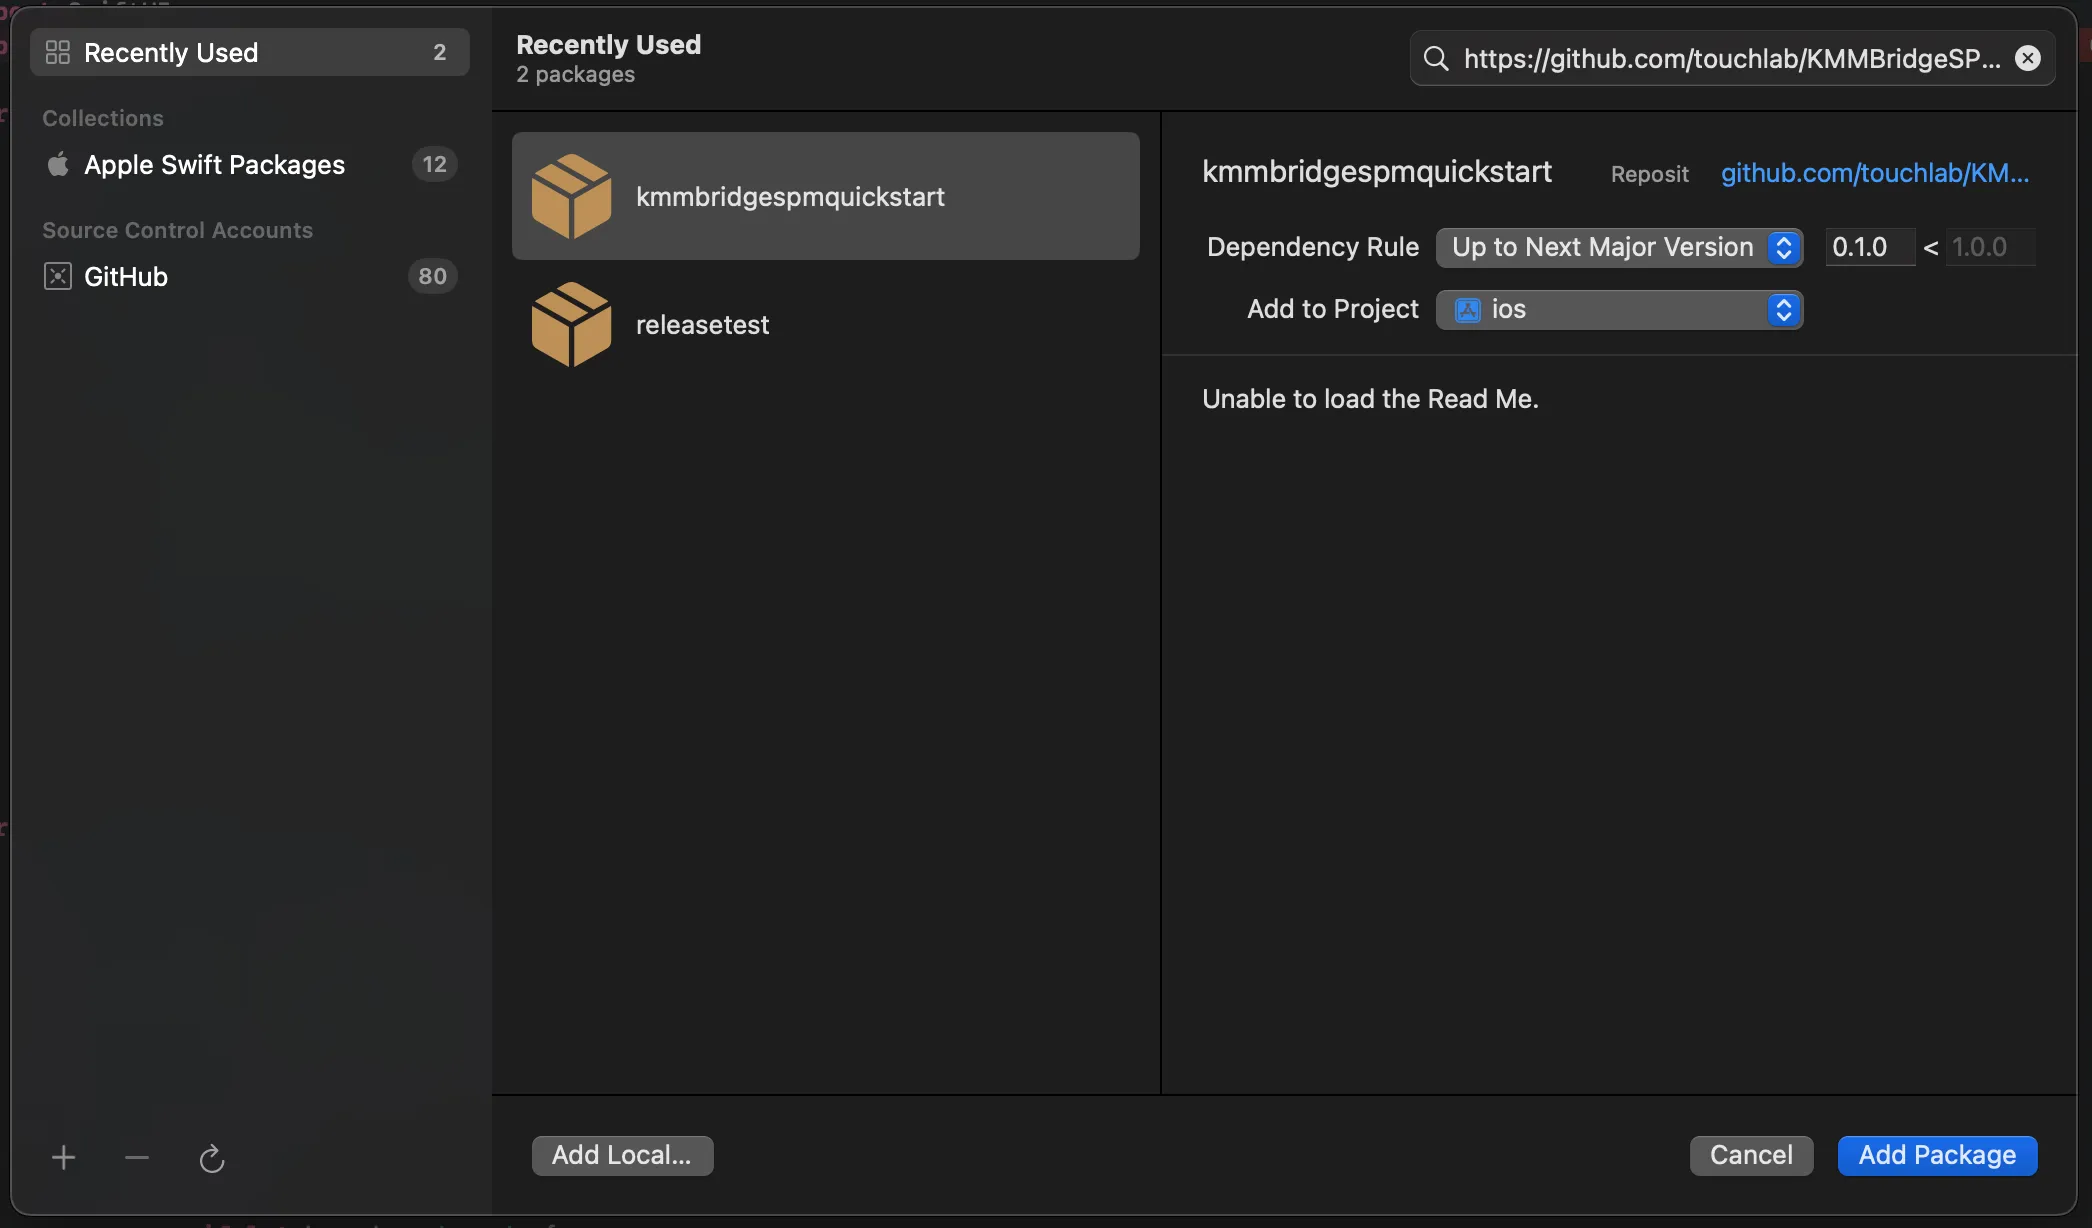Focus the package URL search field
The width and height of the screenshot is (2092, 1228).
tap(1732, 58)
